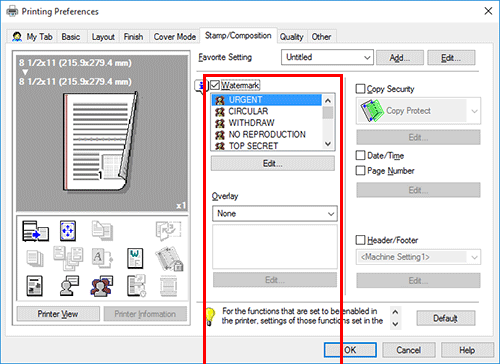Viewport: 500px width, 364px height.
Task: Click the green Copy Protect icon
Action: 372,111
